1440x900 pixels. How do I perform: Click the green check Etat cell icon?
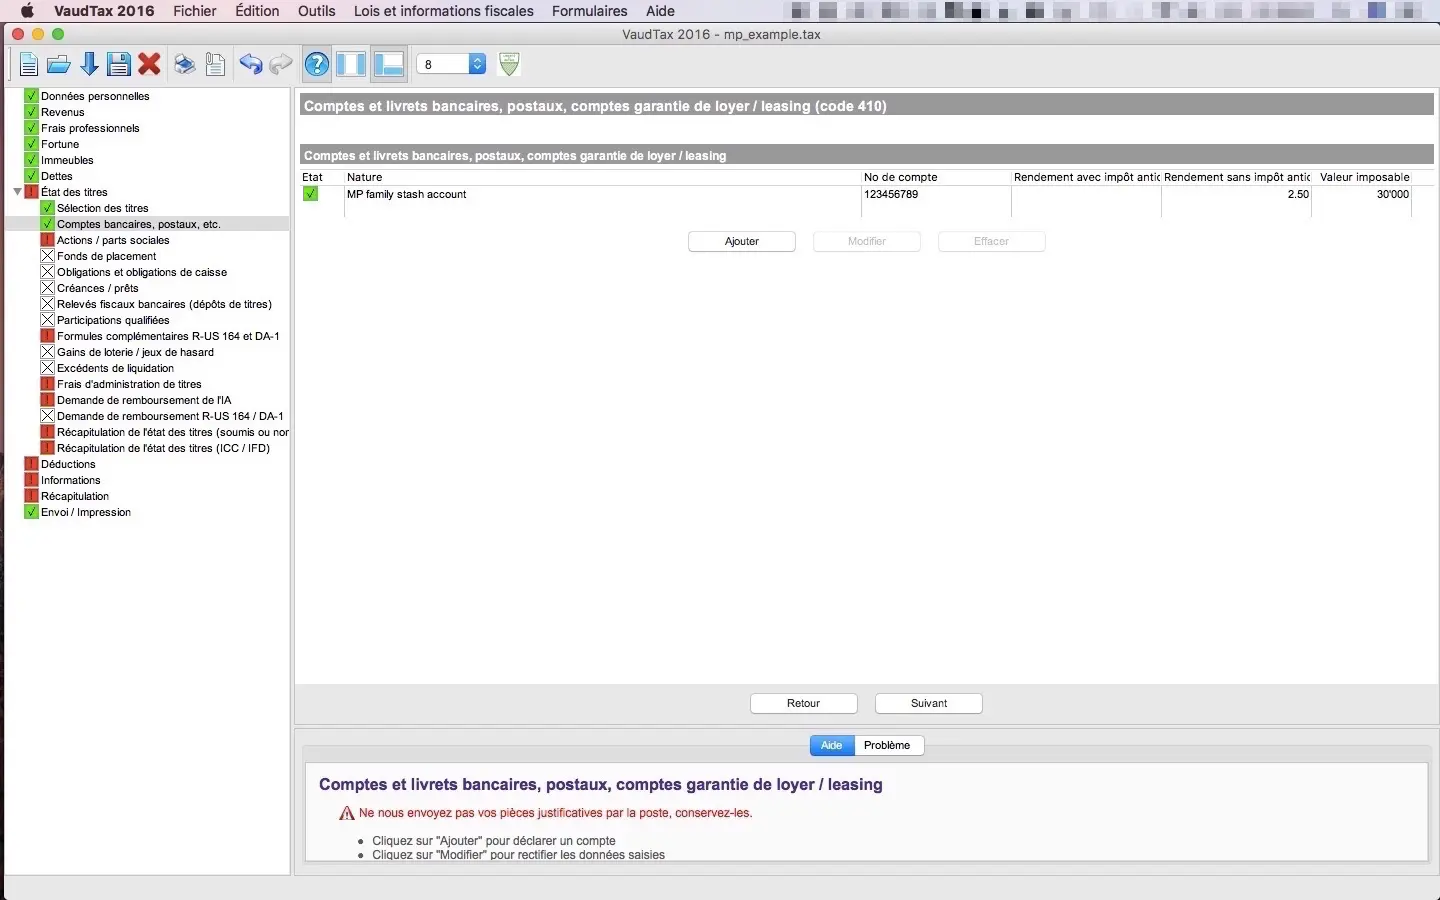pyautogui.click(x=311, y=194)
